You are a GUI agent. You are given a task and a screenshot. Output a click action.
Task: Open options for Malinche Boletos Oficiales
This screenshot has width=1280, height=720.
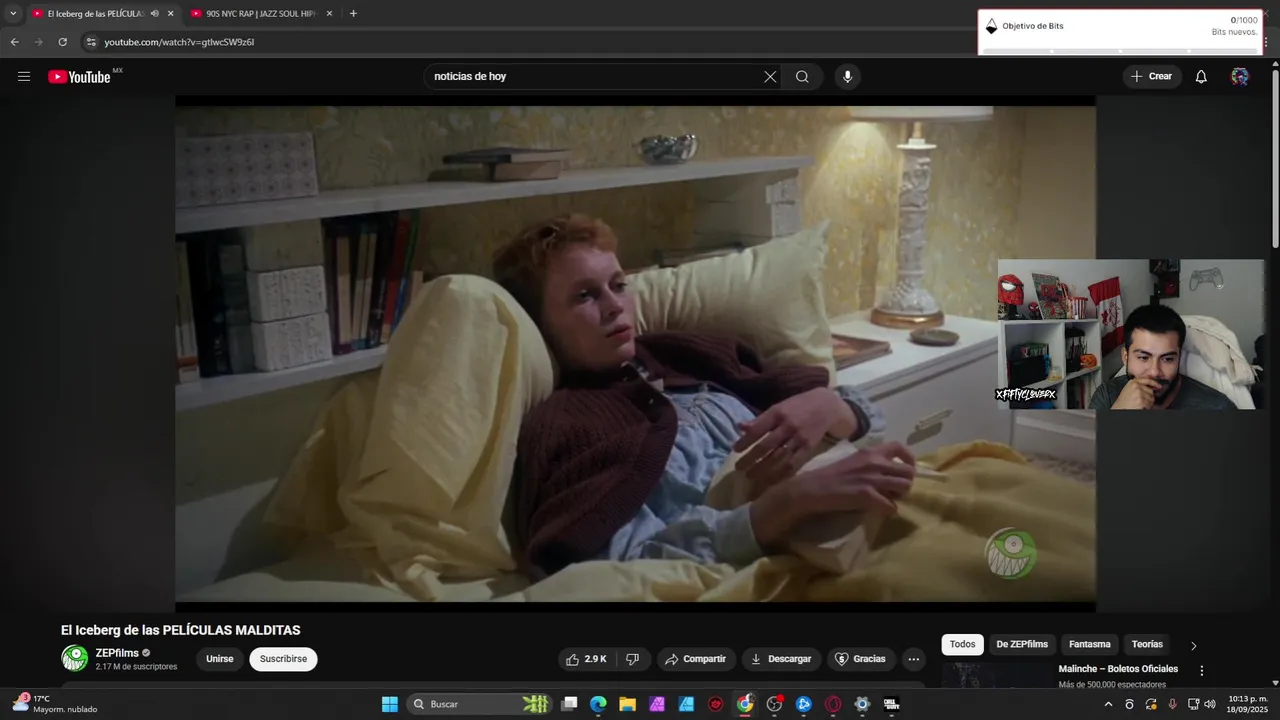click(x=1202, y=671)
